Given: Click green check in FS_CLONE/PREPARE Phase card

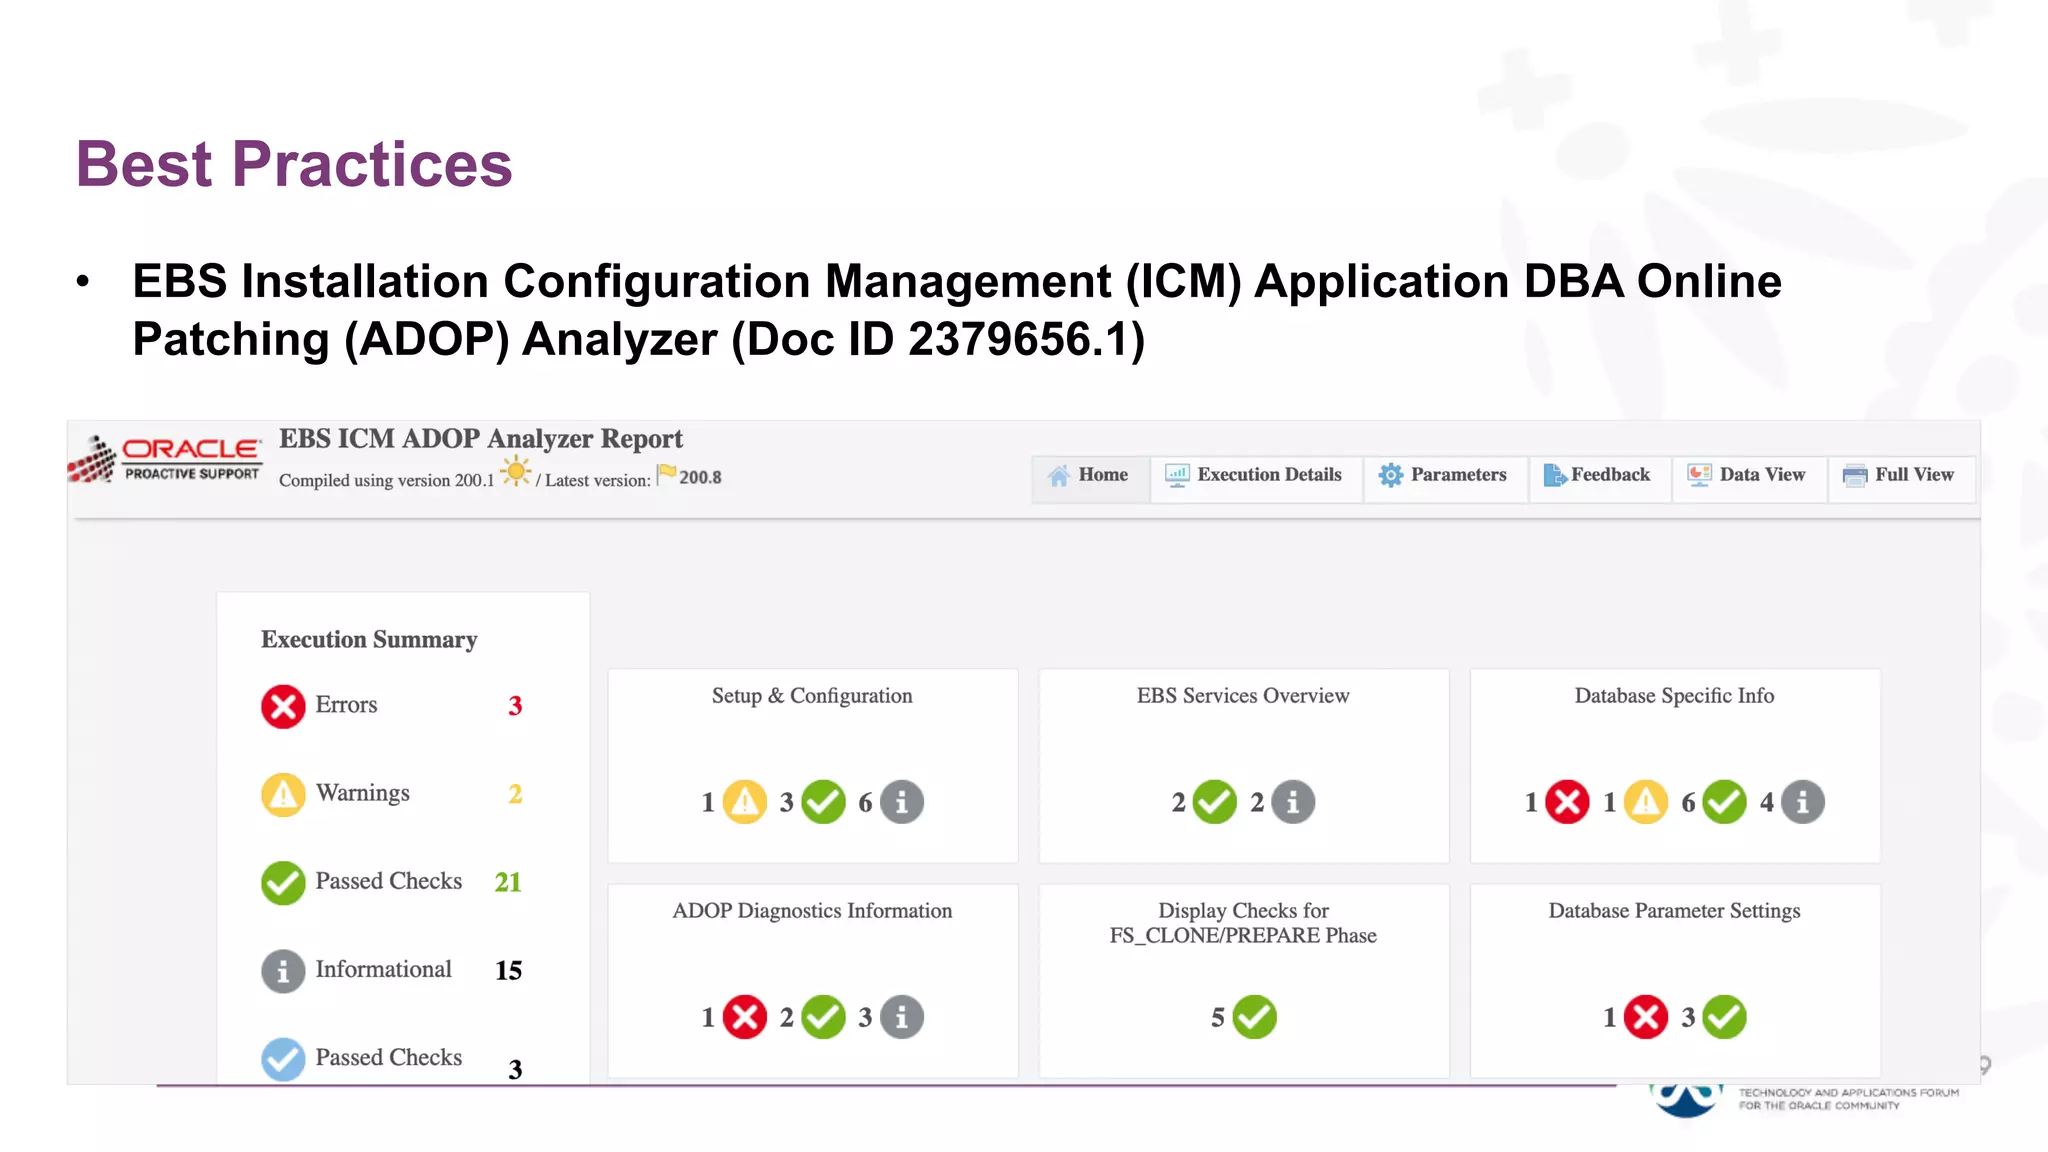Looking at the screenshot, I should 1255,1017.
